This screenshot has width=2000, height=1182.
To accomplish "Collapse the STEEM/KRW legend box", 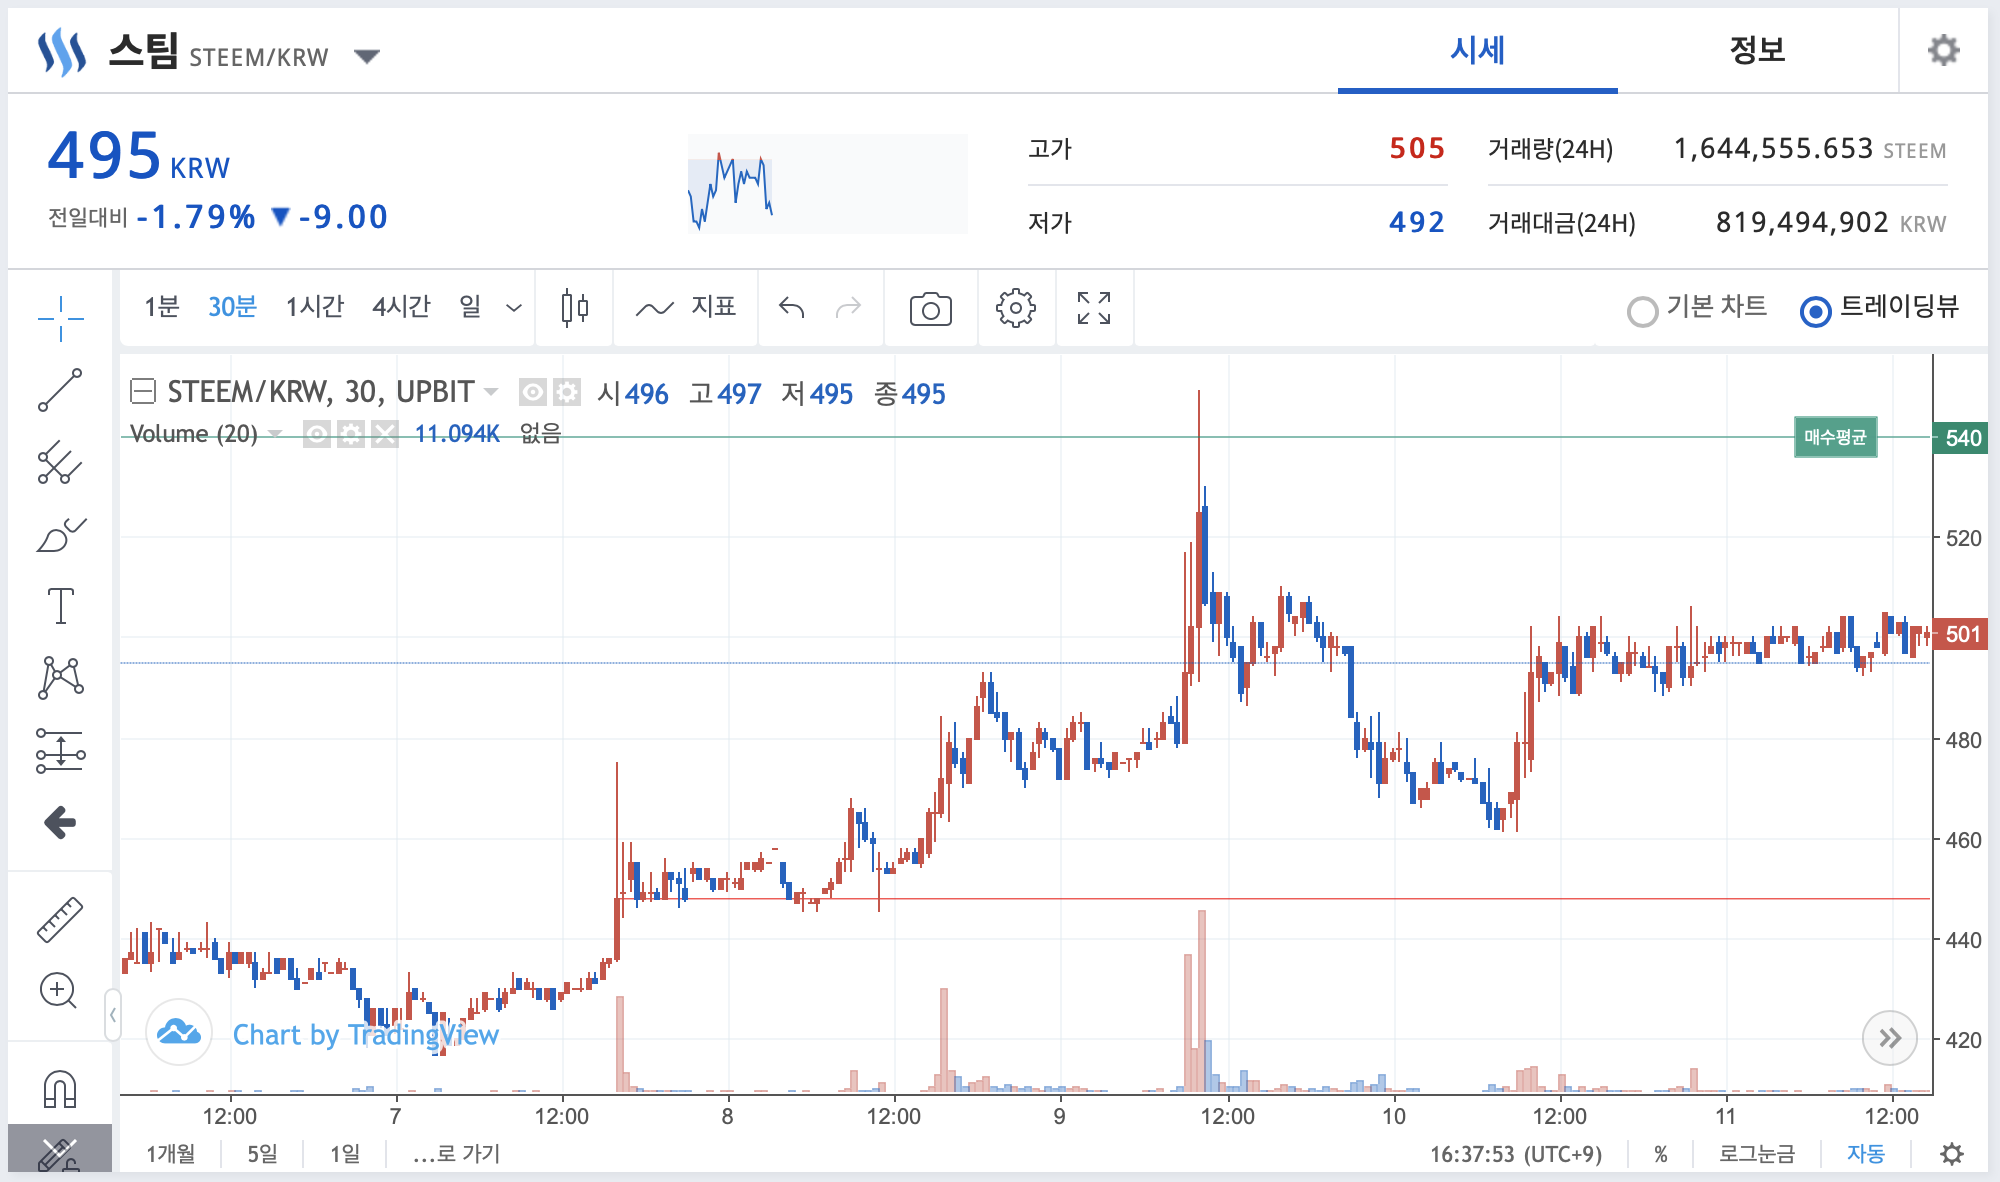I will (x=143, y=391).
